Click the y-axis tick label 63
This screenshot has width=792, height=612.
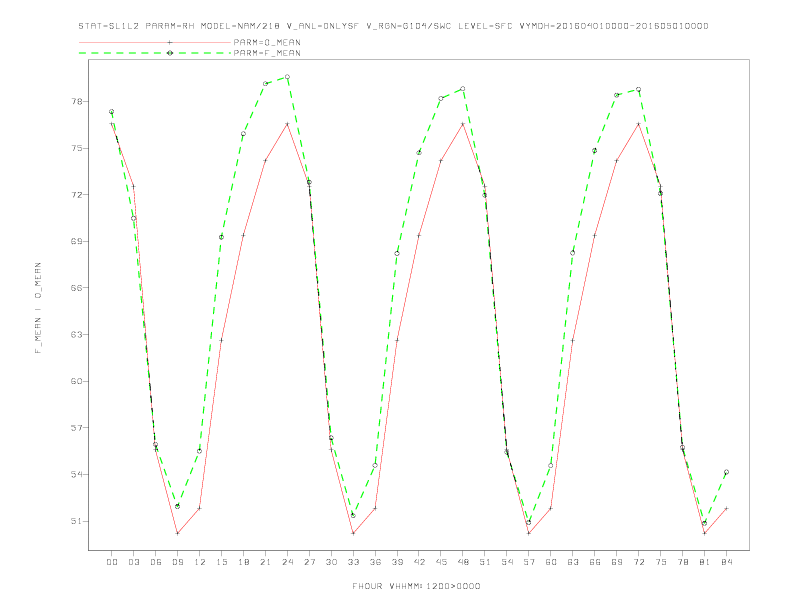point(76,335)
